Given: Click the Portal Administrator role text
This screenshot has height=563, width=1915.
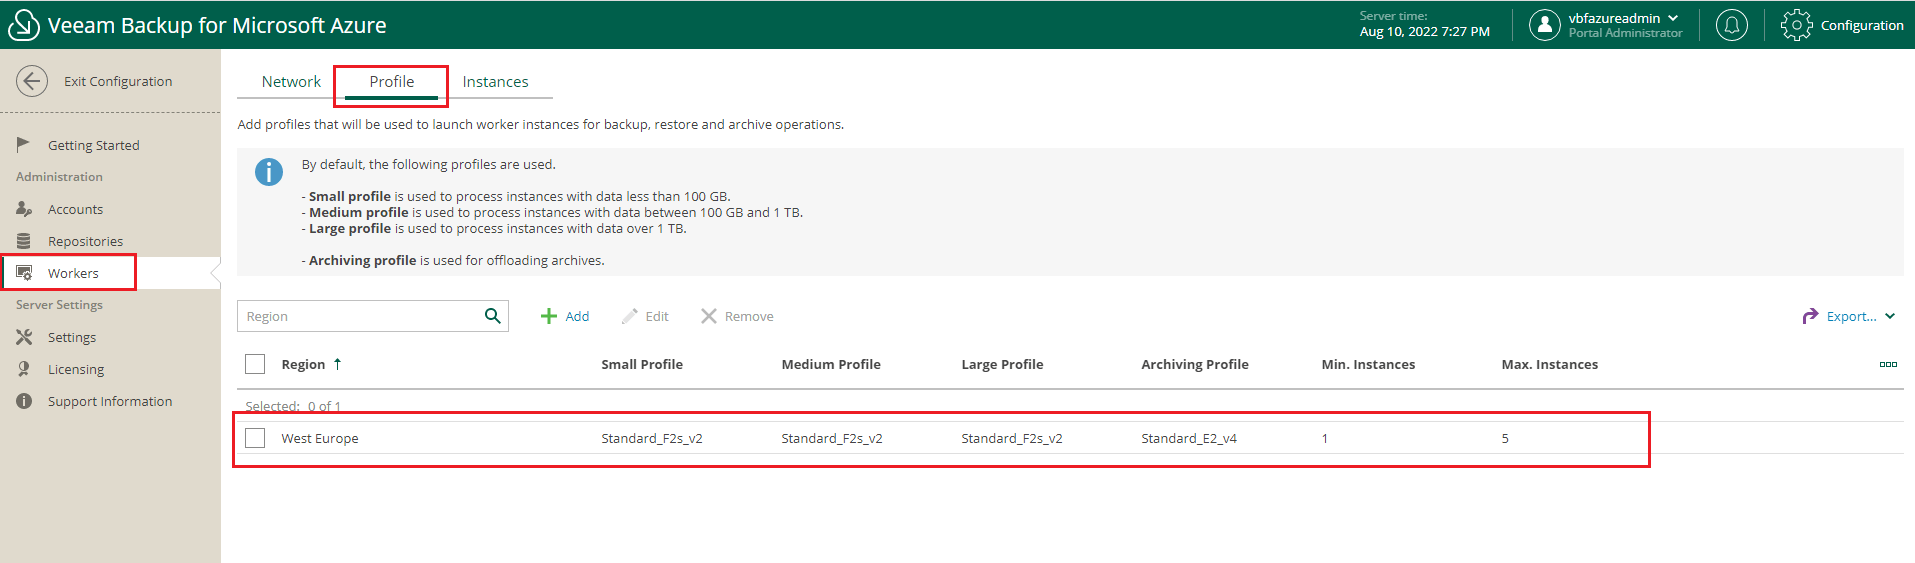Looking at the screenshot, I should pyautogui.click(x=1625, y=33).
